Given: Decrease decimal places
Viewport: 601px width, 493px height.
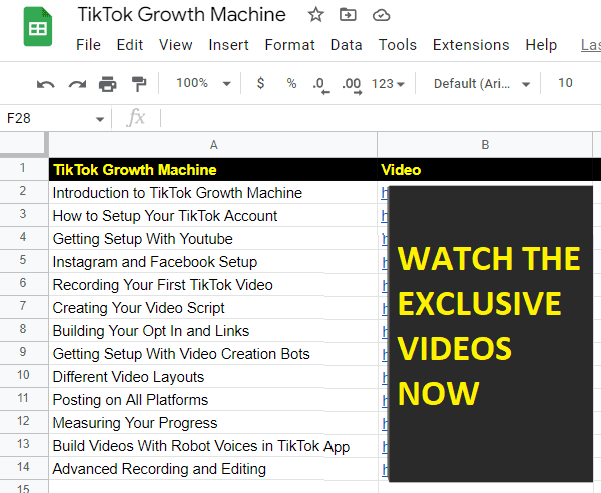Looking at the screenshot, I should tap(321, 85).
